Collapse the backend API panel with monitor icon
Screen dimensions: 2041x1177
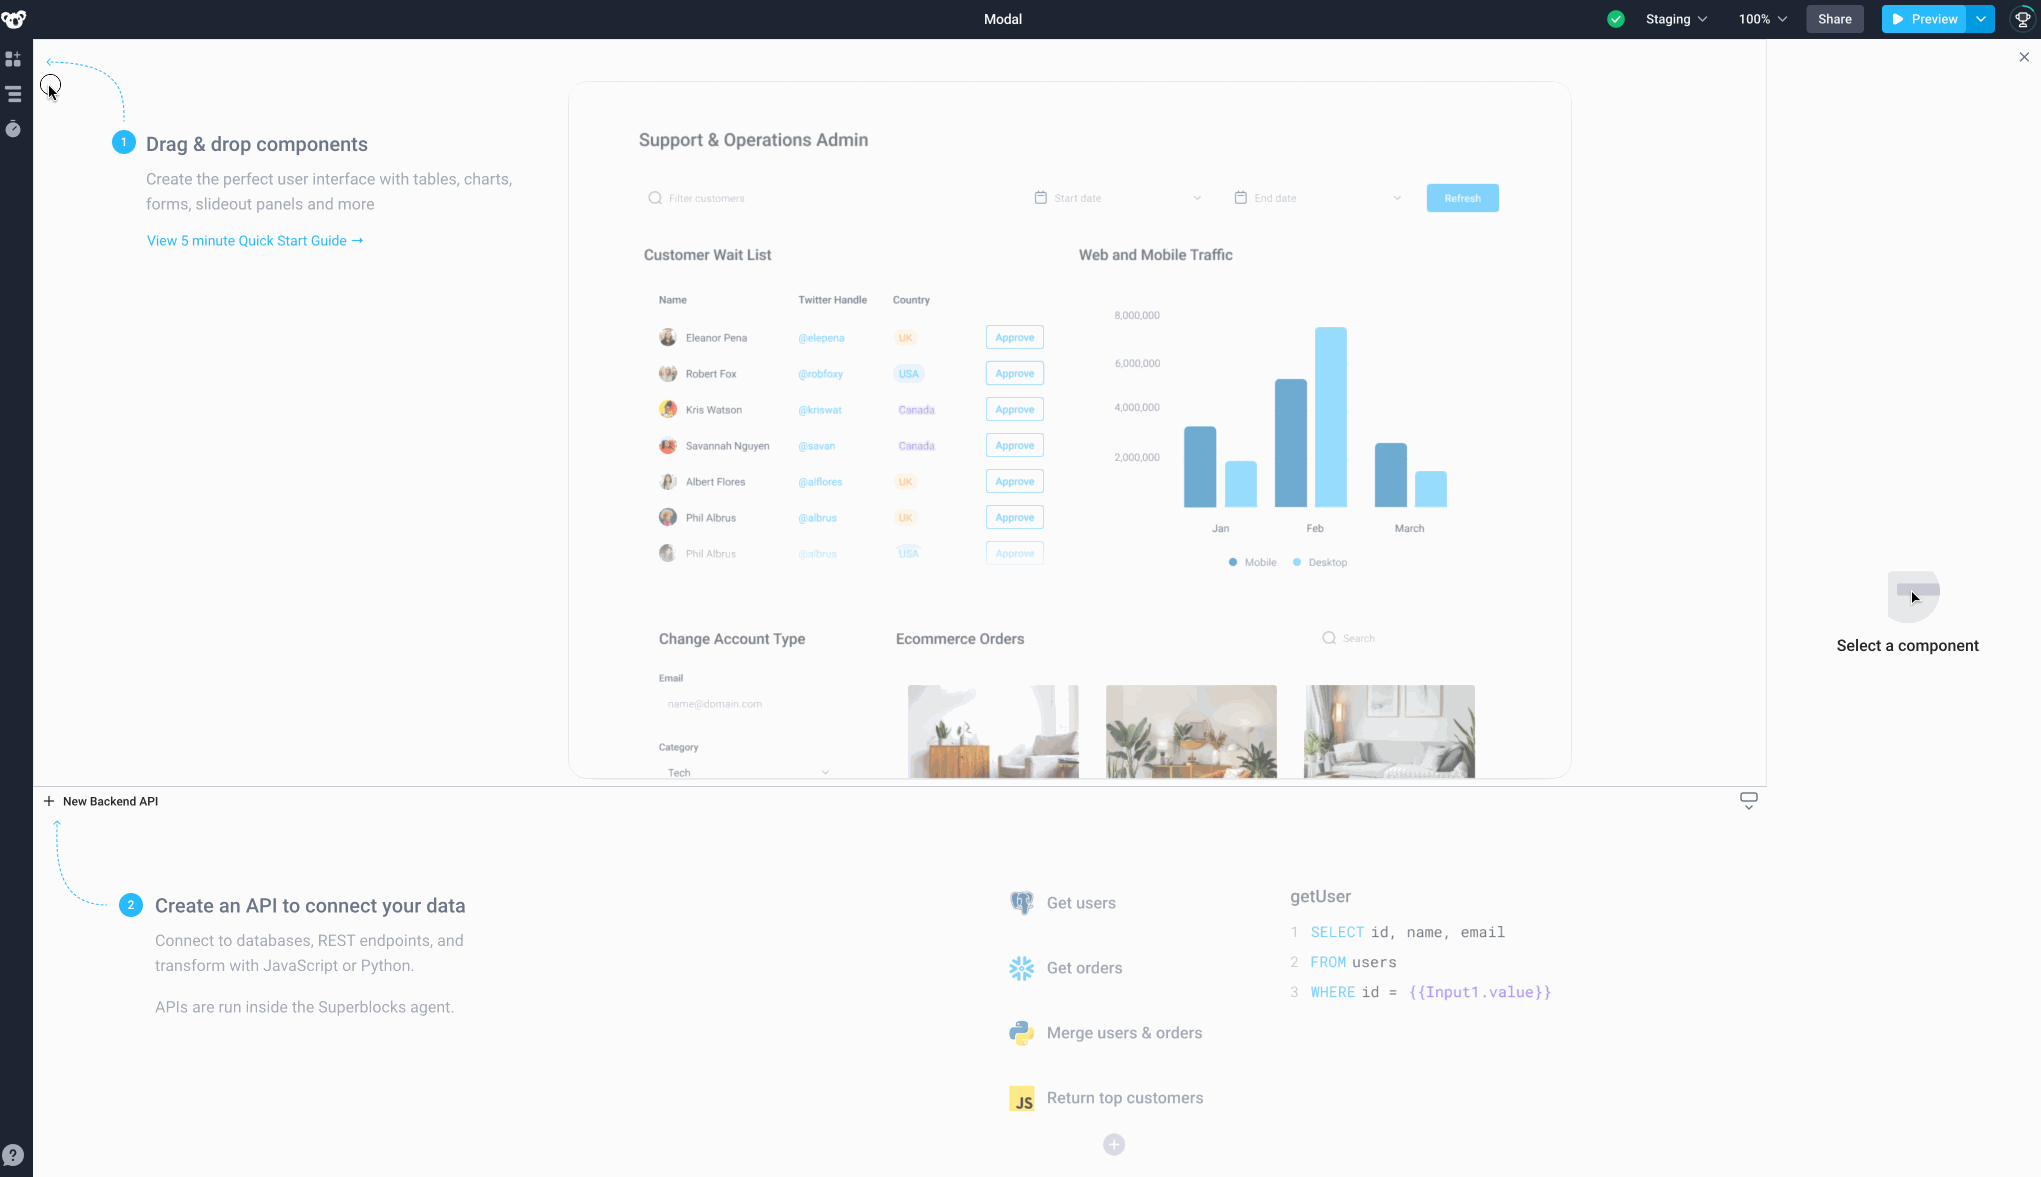coord(1748,800)
